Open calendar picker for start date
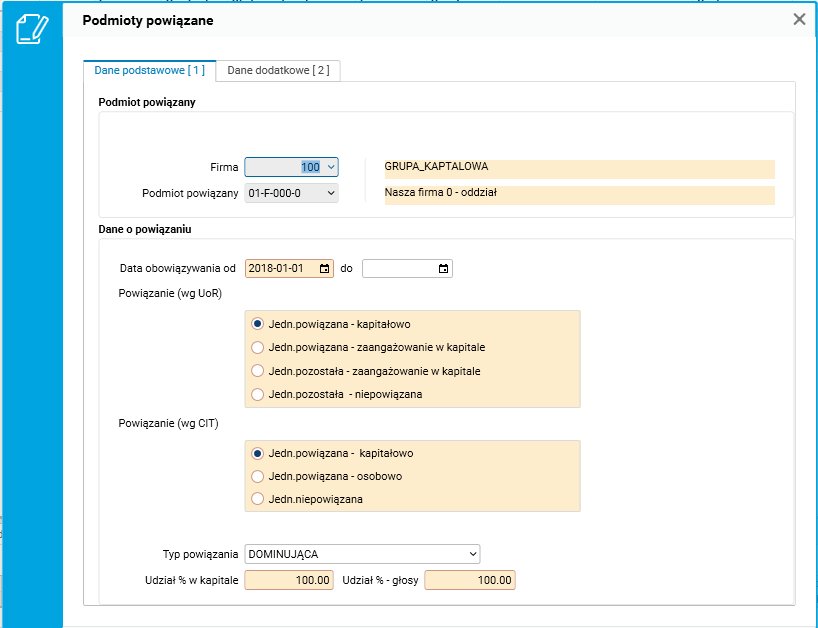Screen dimensions: 818x628 [325, 269]
